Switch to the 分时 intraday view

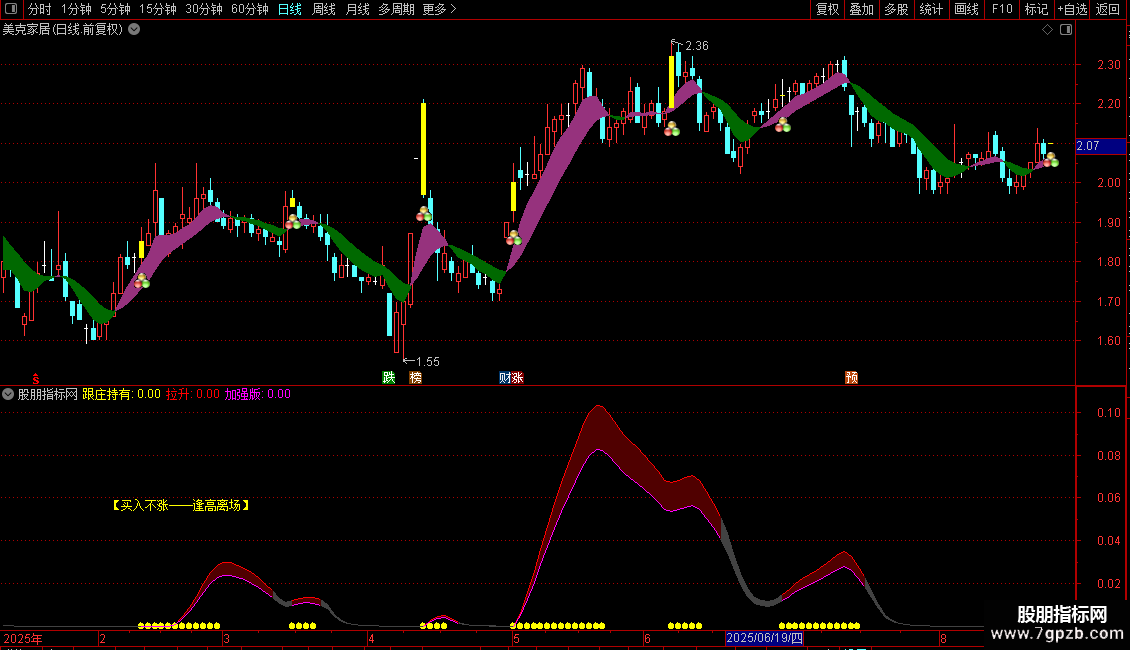coord(40,9)
